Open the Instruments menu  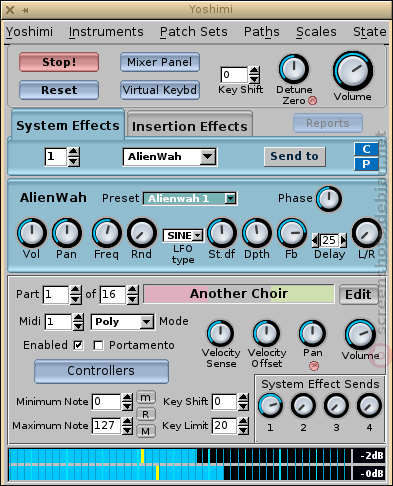[106, 32]
